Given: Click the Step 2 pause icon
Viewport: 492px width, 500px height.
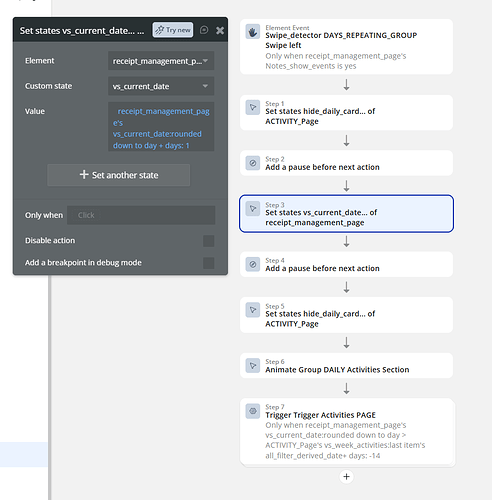Looking at the screenshot, I should point(253,163).
